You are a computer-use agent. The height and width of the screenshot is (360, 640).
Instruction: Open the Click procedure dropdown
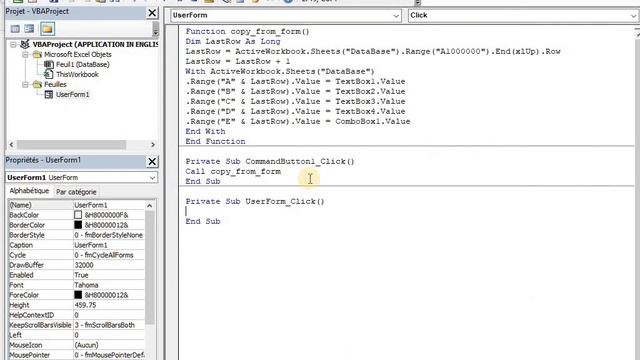click(x=633, y=16)
